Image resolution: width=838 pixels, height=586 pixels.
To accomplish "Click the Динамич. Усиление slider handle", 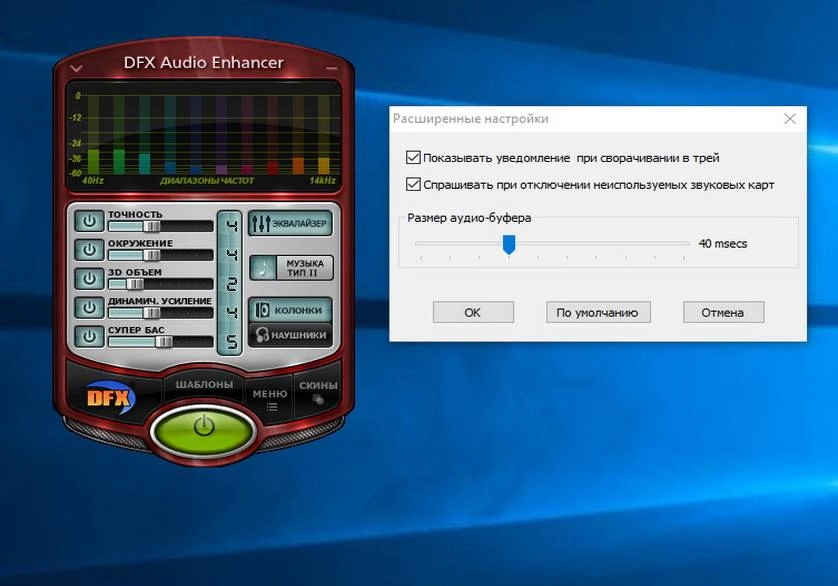I will 152,313.
